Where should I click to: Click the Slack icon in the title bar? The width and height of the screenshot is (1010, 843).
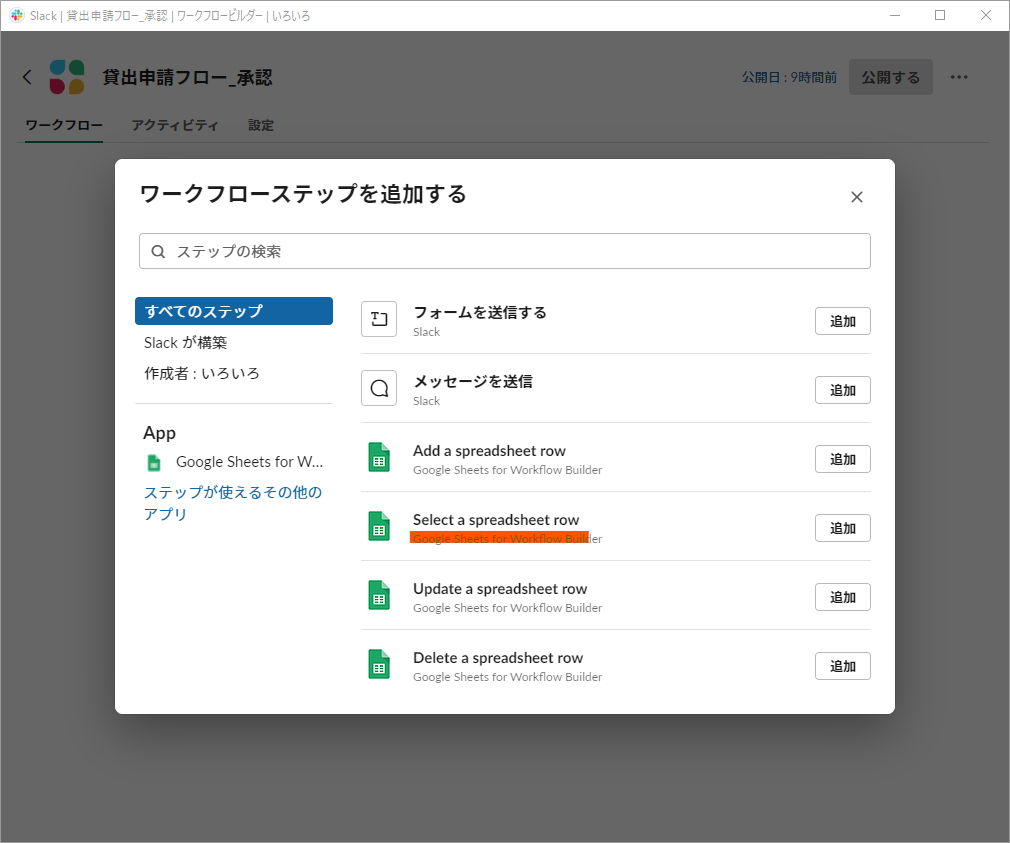pos(17,15)
